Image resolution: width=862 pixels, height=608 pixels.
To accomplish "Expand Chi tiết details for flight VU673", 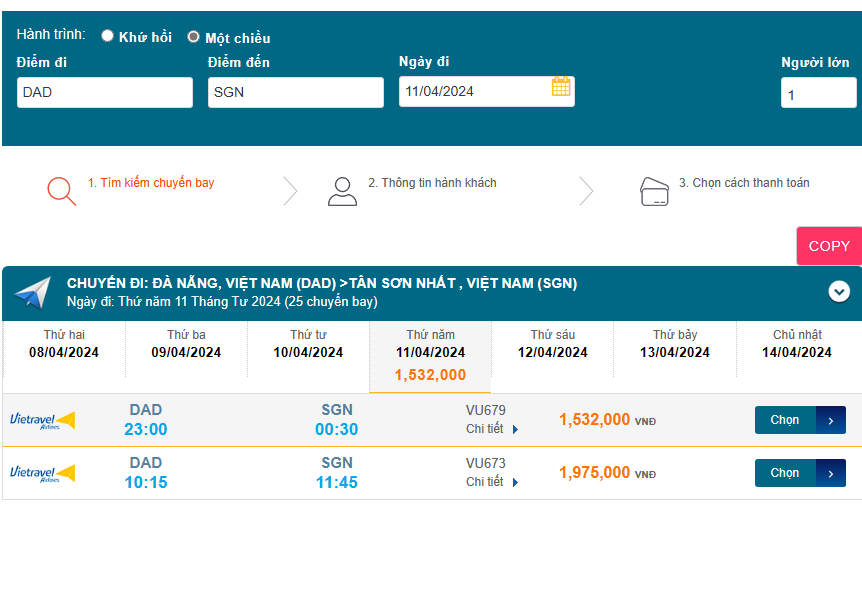I will click(492, 482).
